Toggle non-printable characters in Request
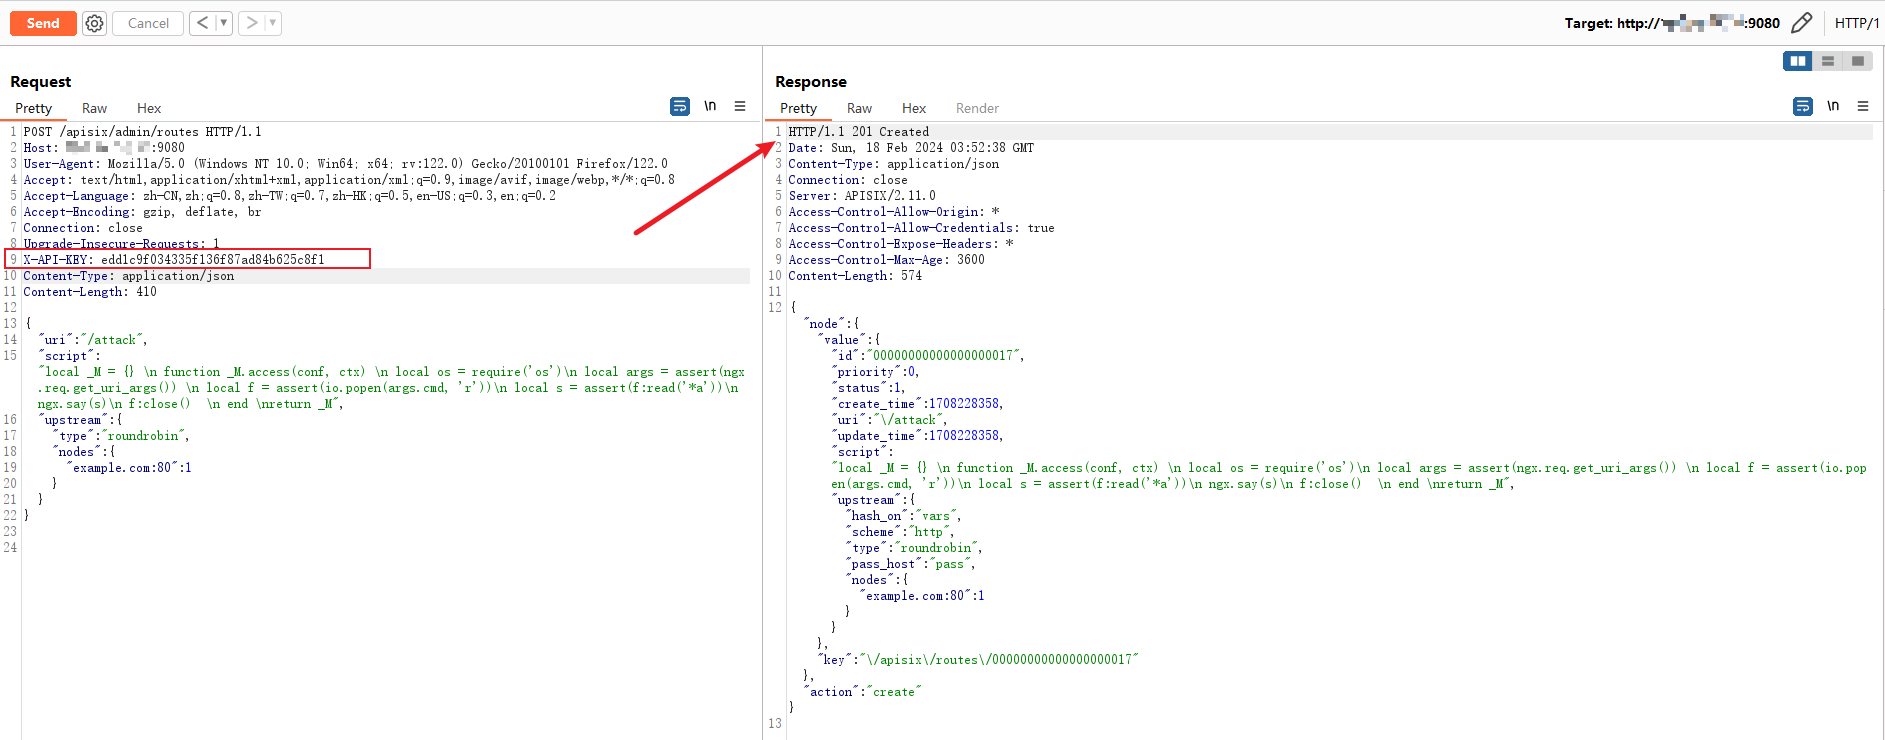 (x=710, y=106)
